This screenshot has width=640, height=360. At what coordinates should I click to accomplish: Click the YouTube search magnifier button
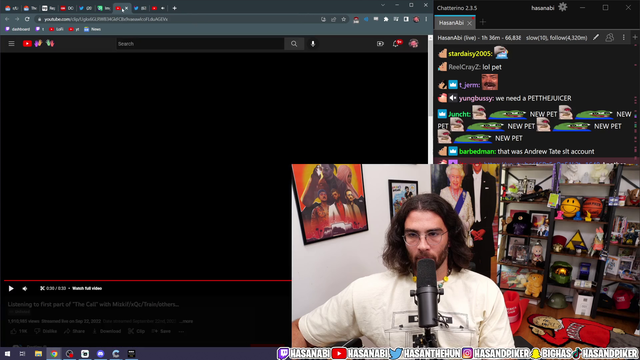pyautogui.click(x=294, y=44)
